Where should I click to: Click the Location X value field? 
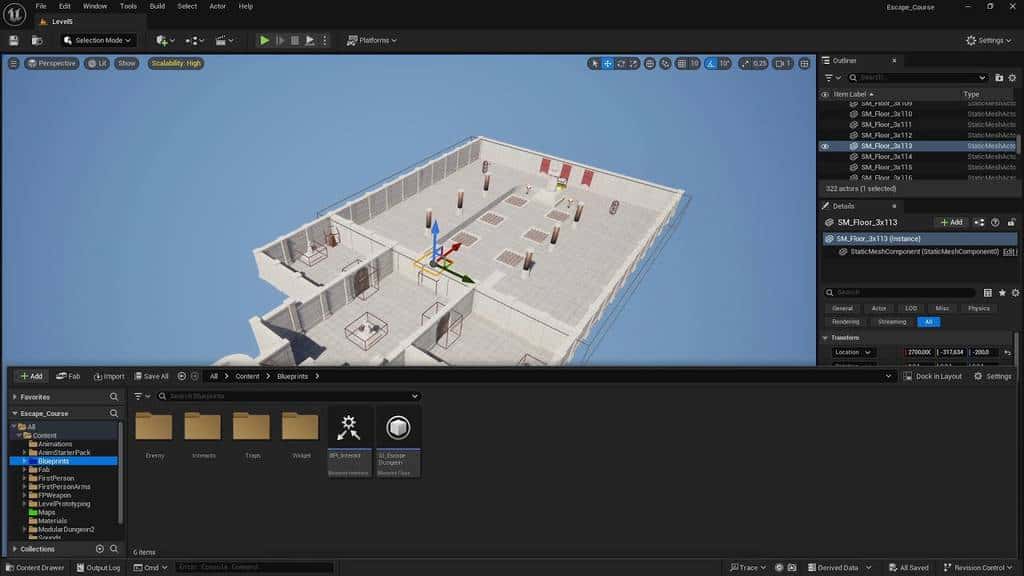pos(920,353)
